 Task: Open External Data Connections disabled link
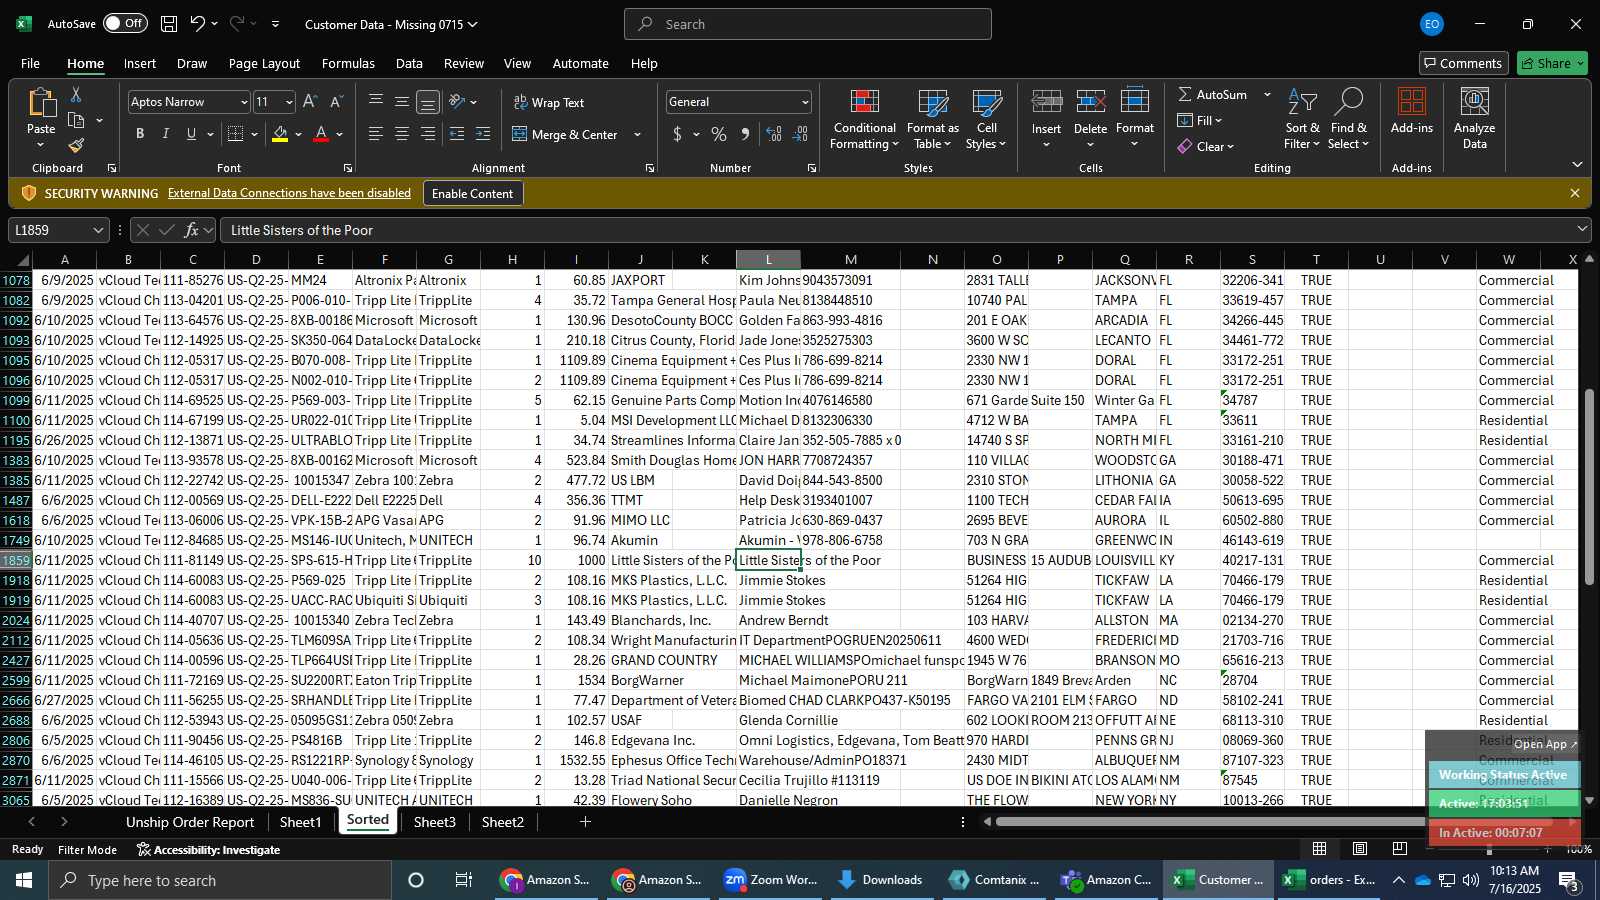pyautogui.click(x=289, y=193)
